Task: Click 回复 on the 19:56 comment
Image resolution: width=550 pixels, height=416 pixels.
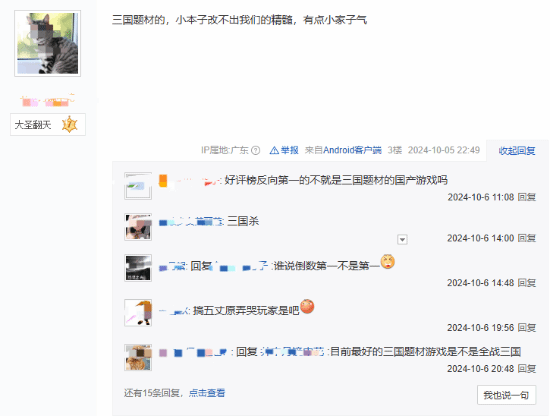Action: pos(527,328)
